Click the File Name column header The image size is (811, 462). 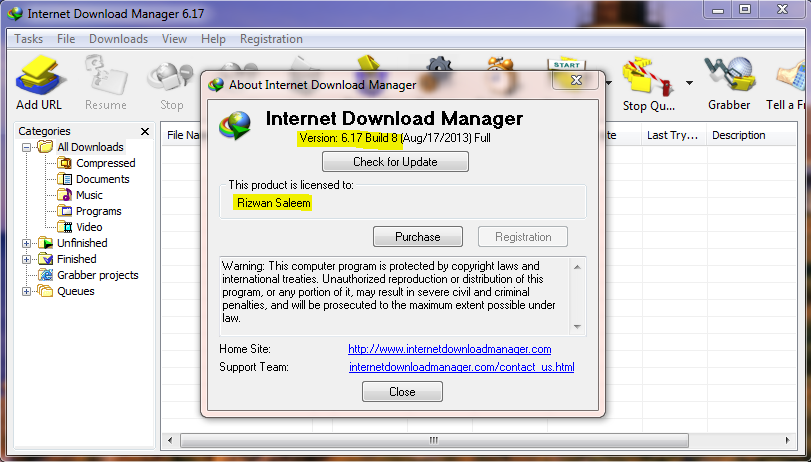tap(182, 136)
